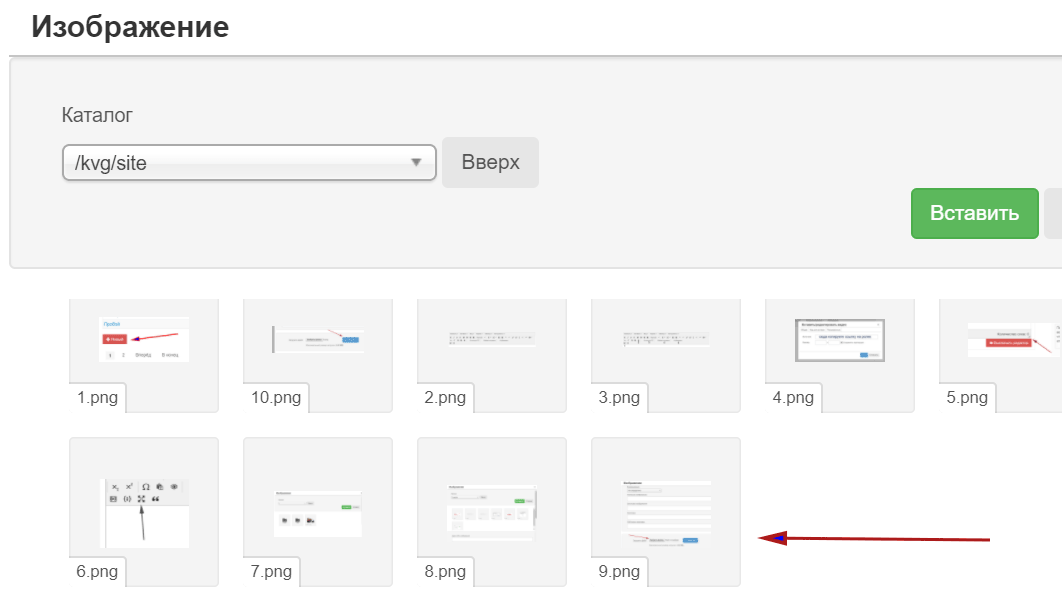Click the 4.png filename label
Viewport: 1062px width, 609px height.
coord(793,398)
